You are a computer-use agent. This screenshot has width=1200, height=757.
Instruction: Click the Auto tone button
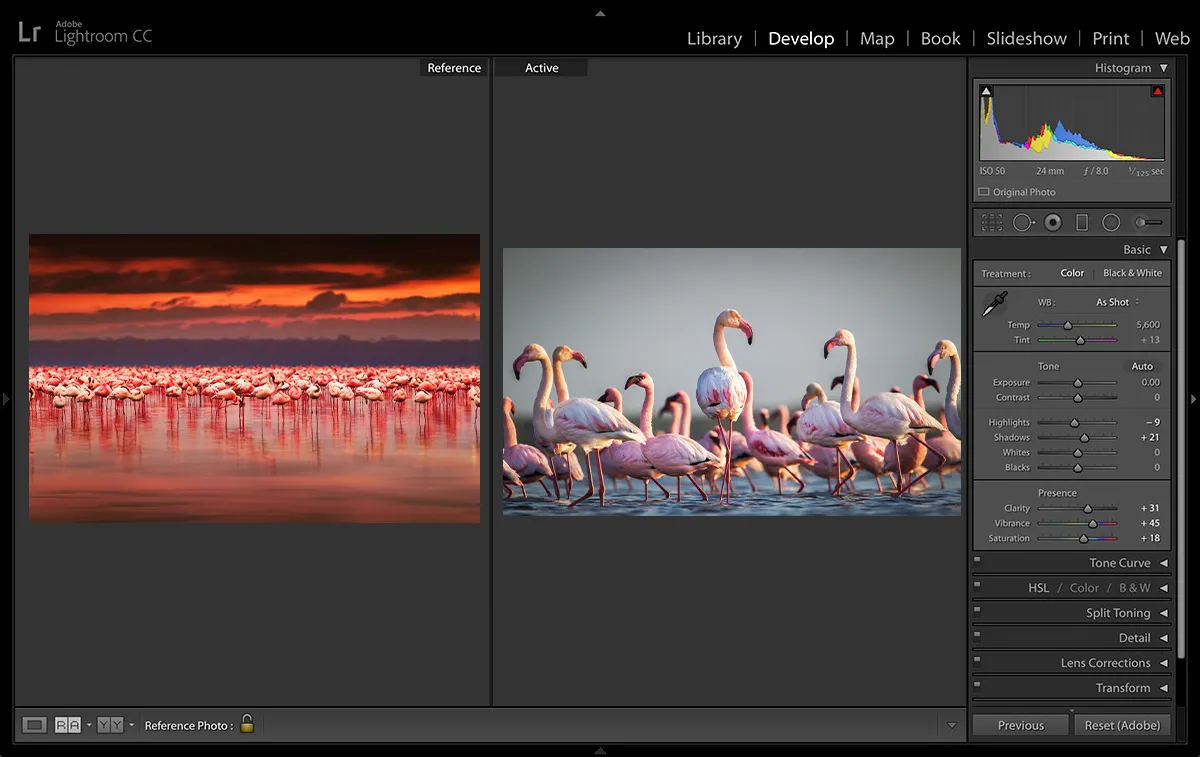pos(1142,366)
